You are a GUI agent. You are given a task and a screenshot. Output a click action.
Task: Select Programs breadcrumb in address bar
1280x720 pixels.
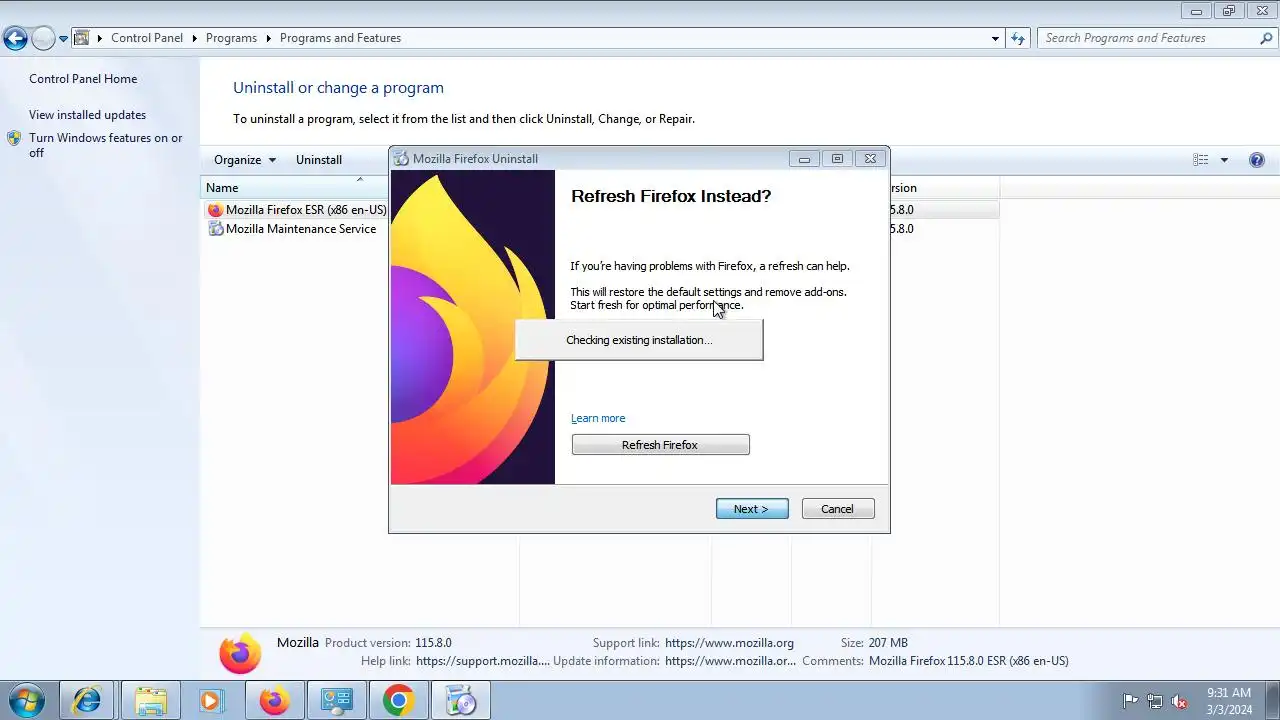[231, 38]
